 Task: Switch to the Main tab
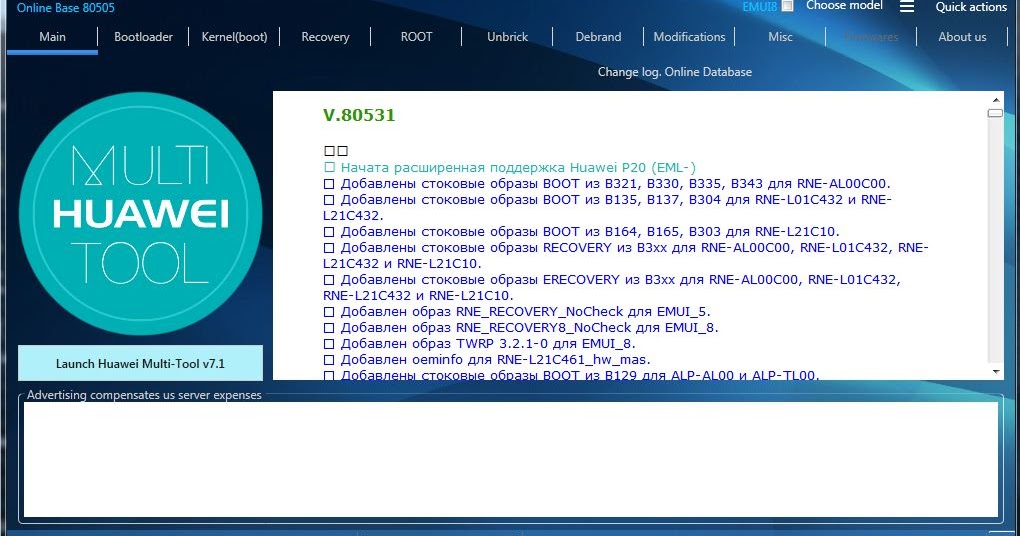tap(52, 37)
